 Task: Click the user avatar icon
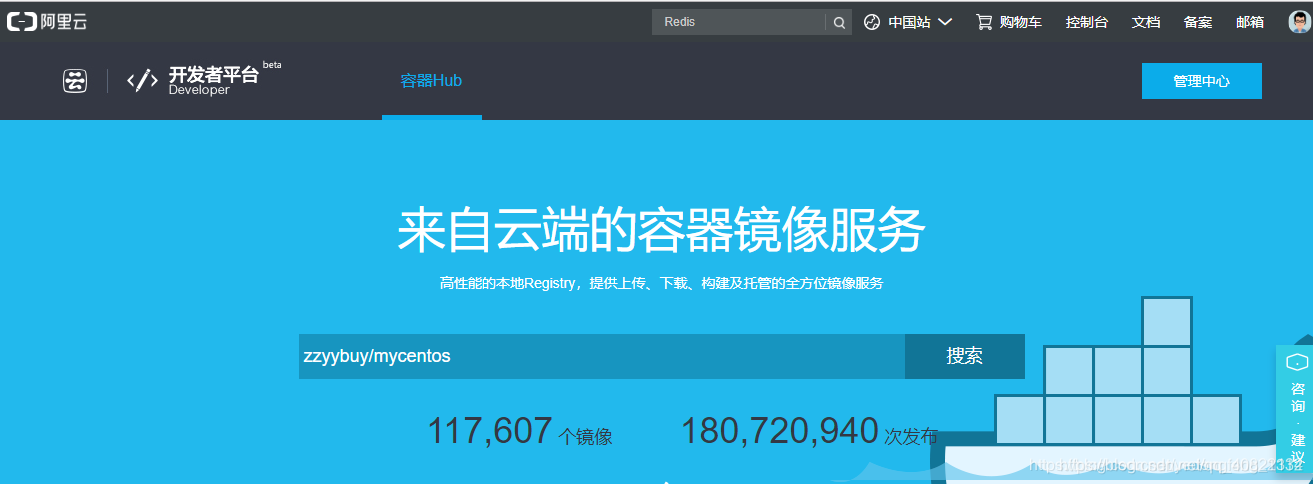pyautogui.click(x=1300, y=22)
